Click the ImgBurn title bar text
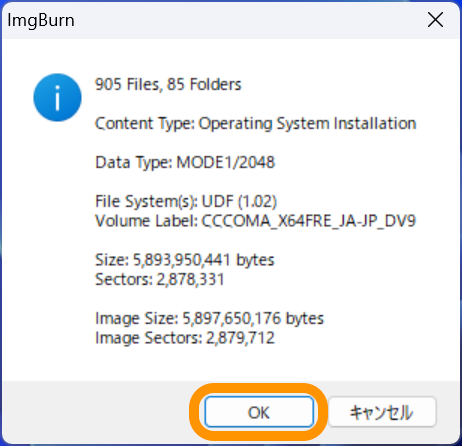 click(41, 20)
